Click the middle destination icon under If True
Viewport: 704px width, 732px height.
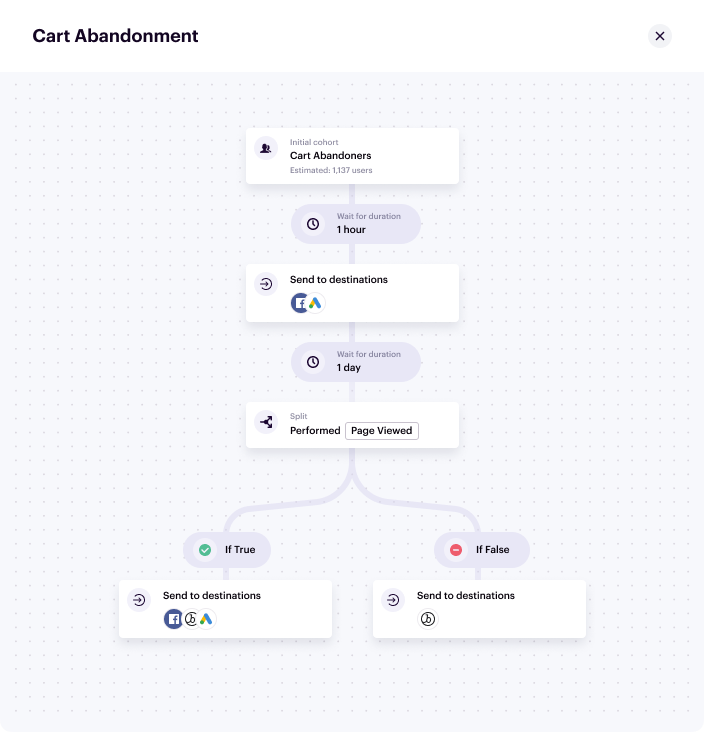[190, 619]
